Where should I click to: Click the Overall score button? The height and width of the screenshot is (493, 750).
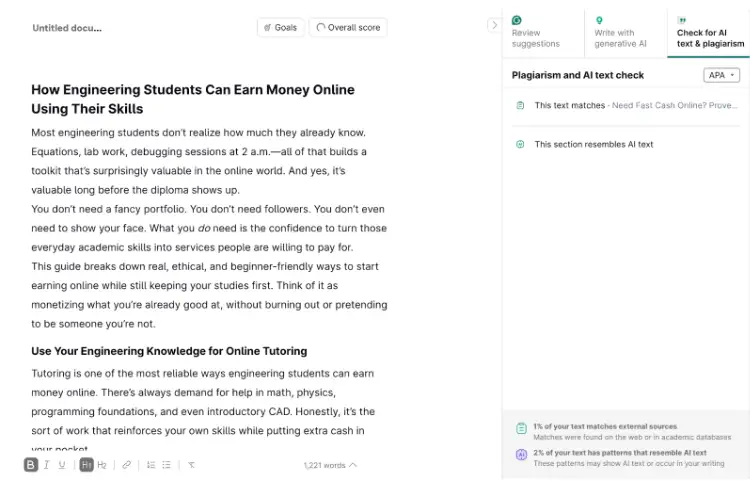tap(348, 28)
